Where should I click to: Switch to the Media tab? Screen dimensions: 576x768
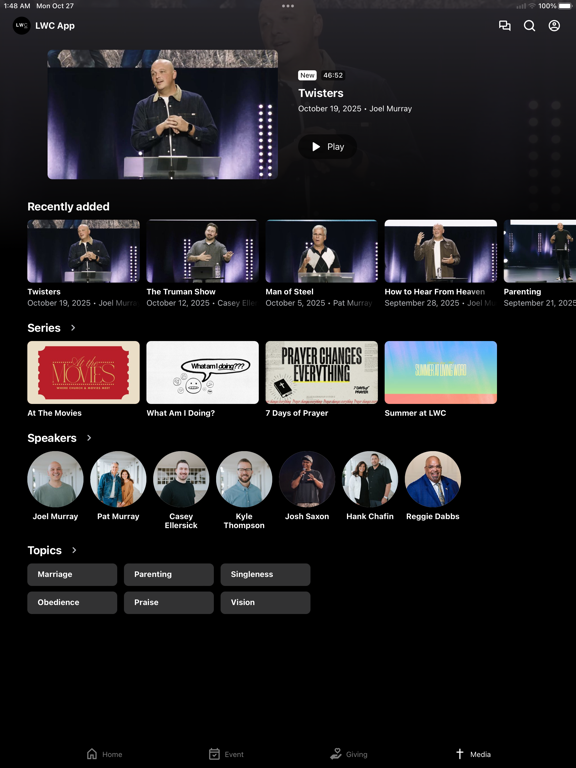pos(473,754)
